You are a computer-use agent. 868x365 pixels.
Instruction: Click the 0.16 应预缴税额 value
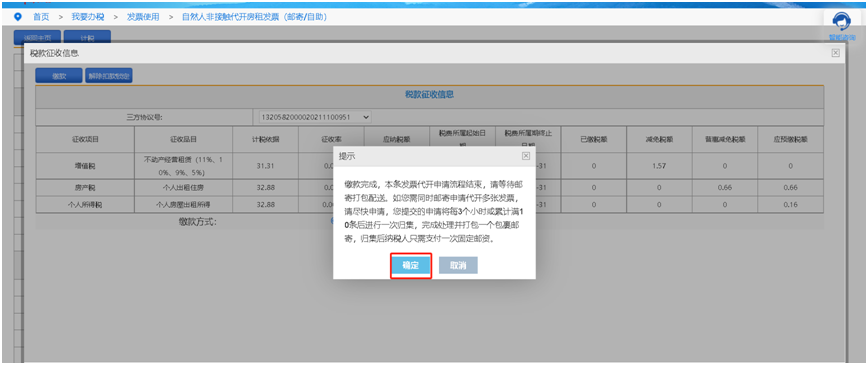coord(790,204)
